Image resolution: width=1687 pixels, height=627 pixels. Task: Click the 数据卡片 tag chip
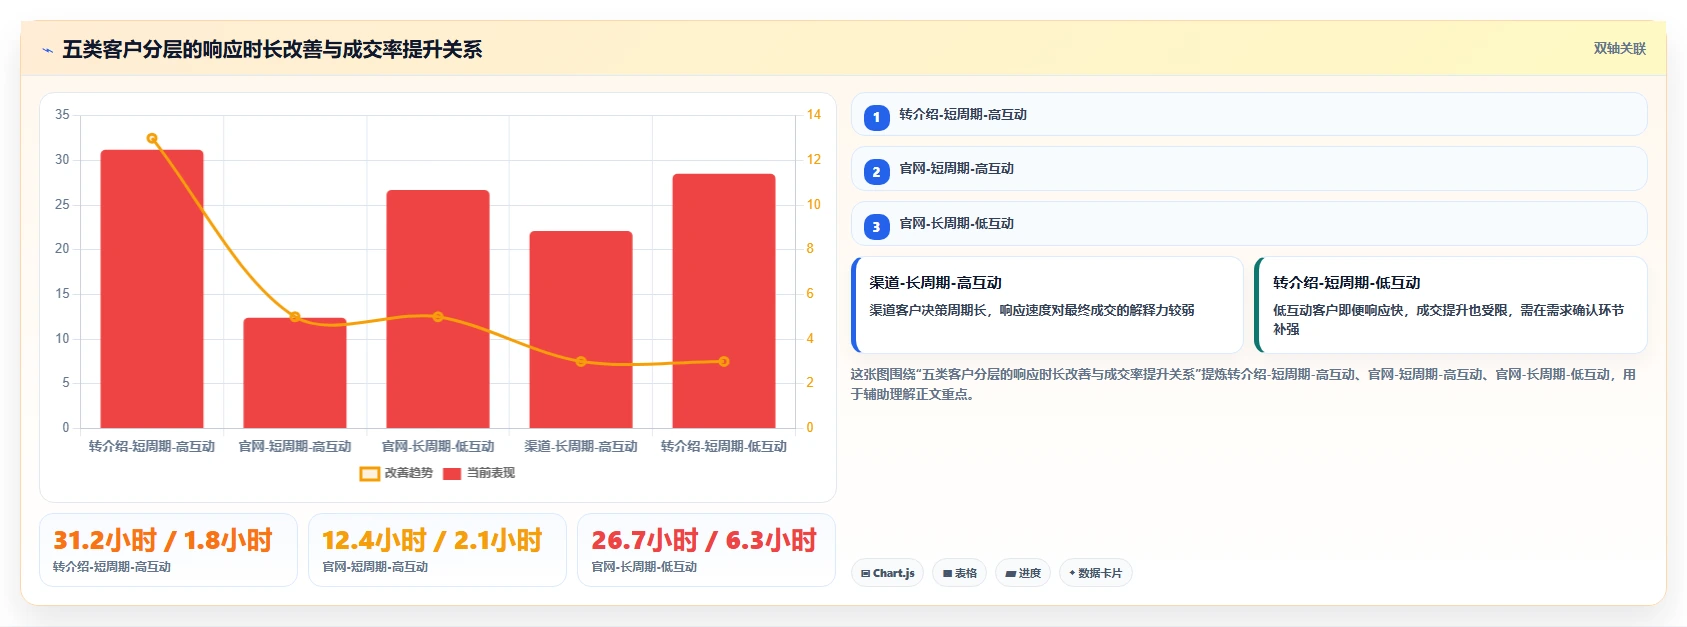pos(1096,573)
